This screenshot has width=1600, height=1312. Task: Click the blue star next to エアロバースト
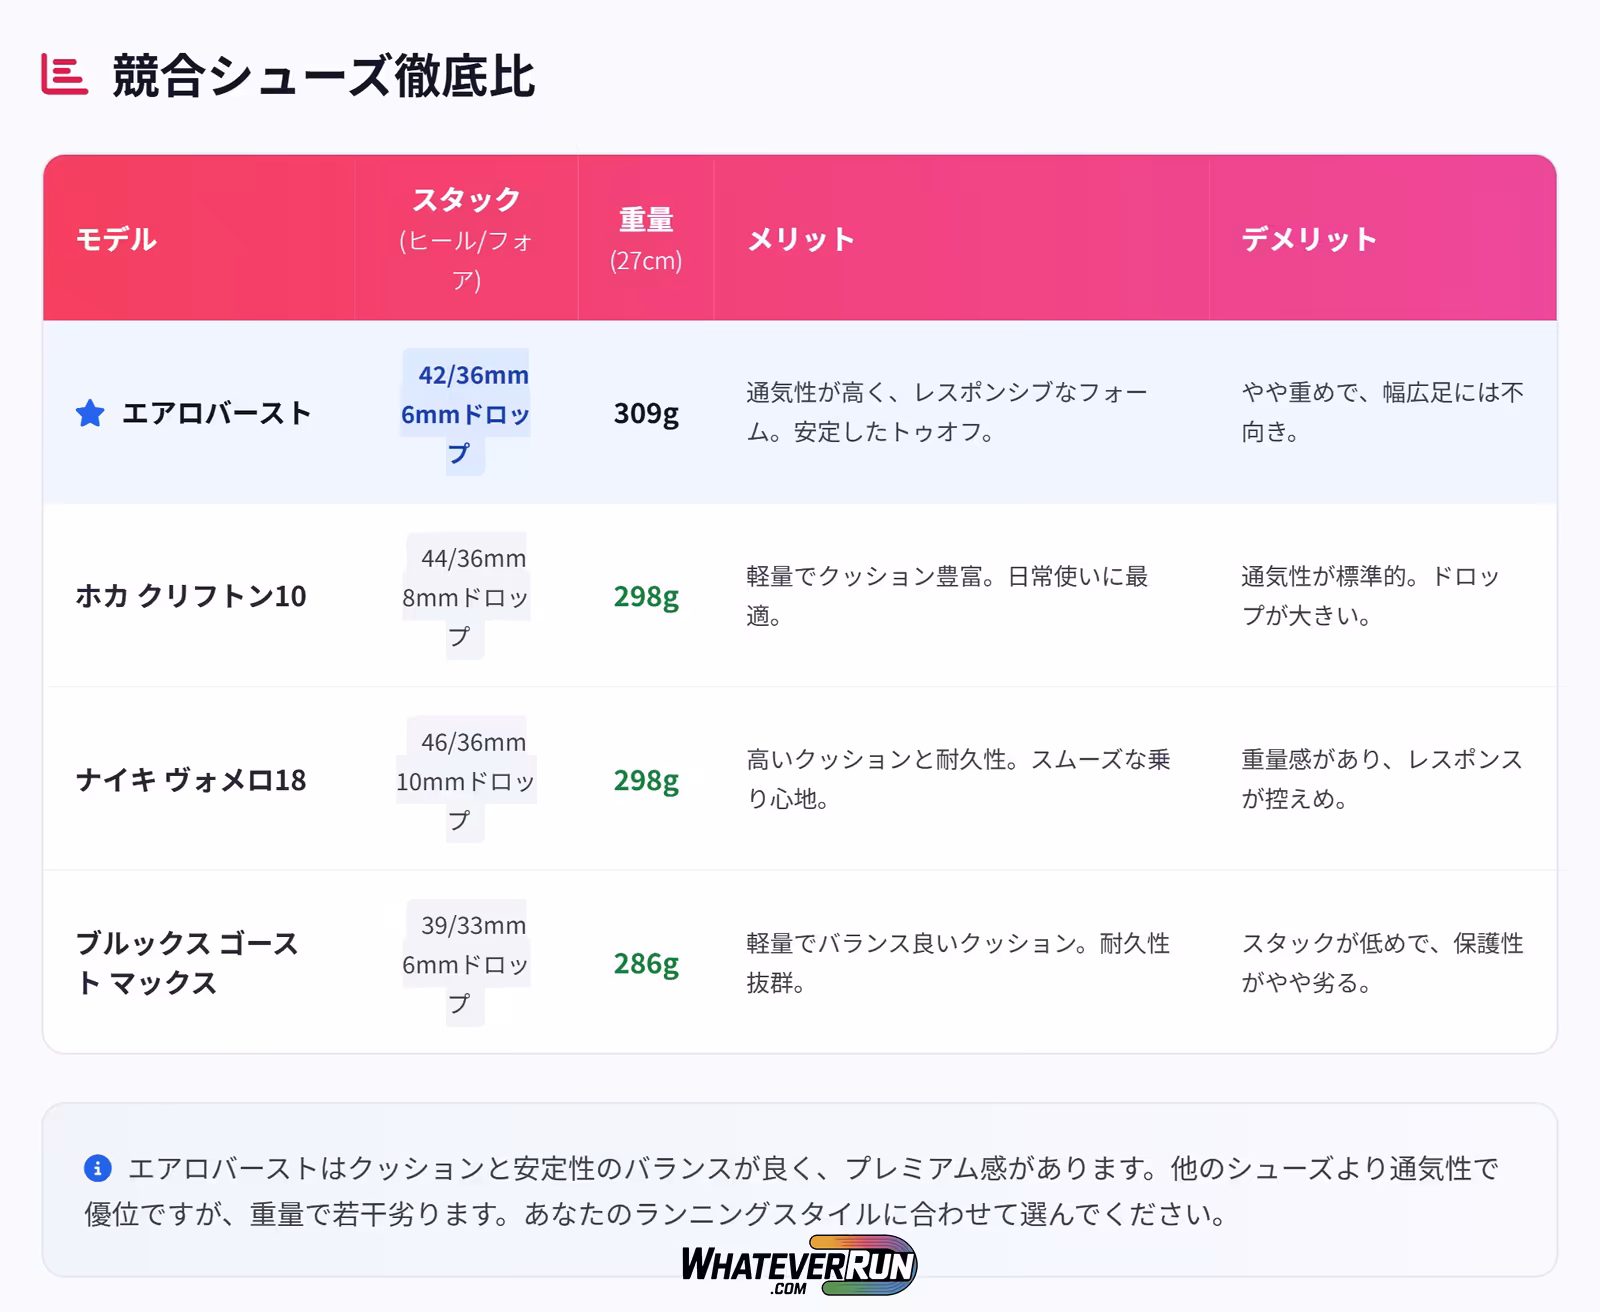[90, 413]
